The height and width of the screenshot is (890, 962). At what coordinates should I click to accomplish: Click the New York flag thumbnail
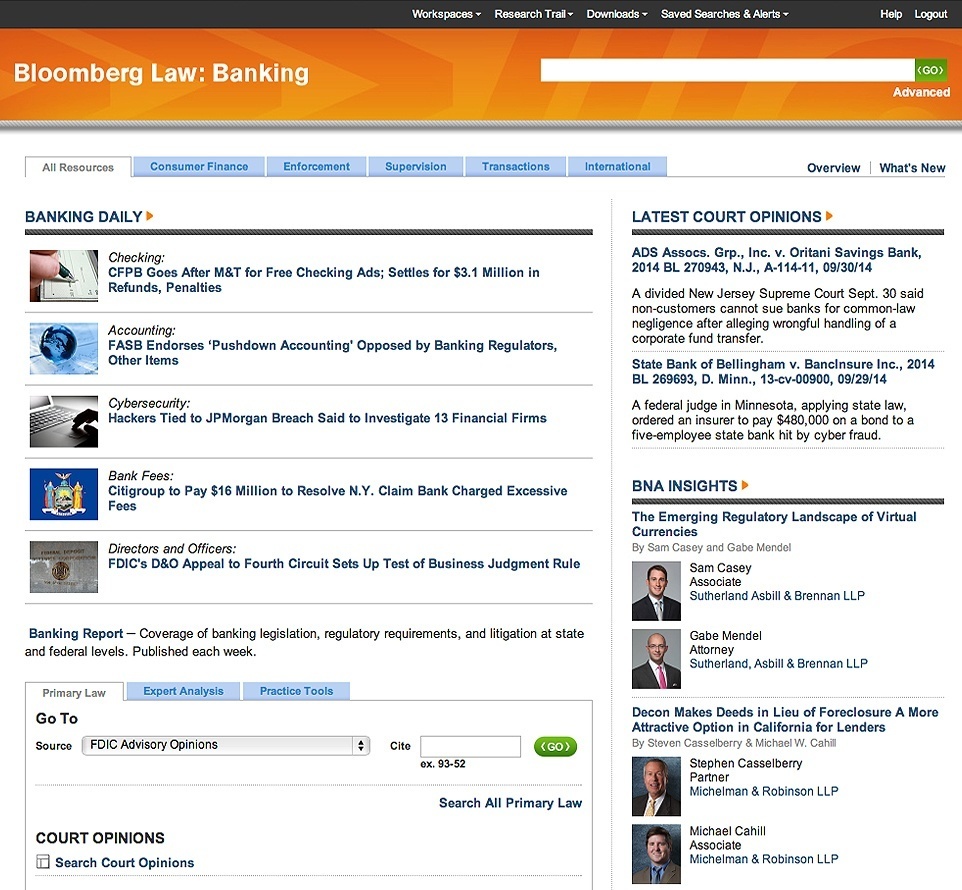coord(64,494)
